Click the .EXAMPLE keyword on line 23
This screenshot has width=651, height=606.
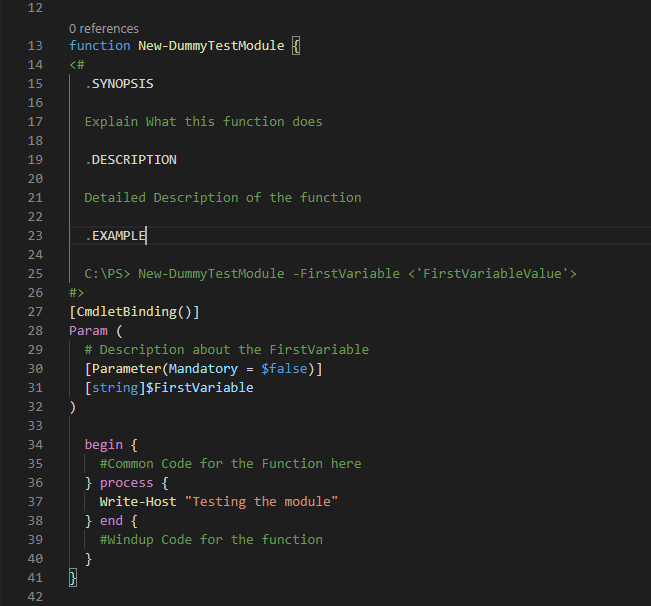tap(115, 236)
